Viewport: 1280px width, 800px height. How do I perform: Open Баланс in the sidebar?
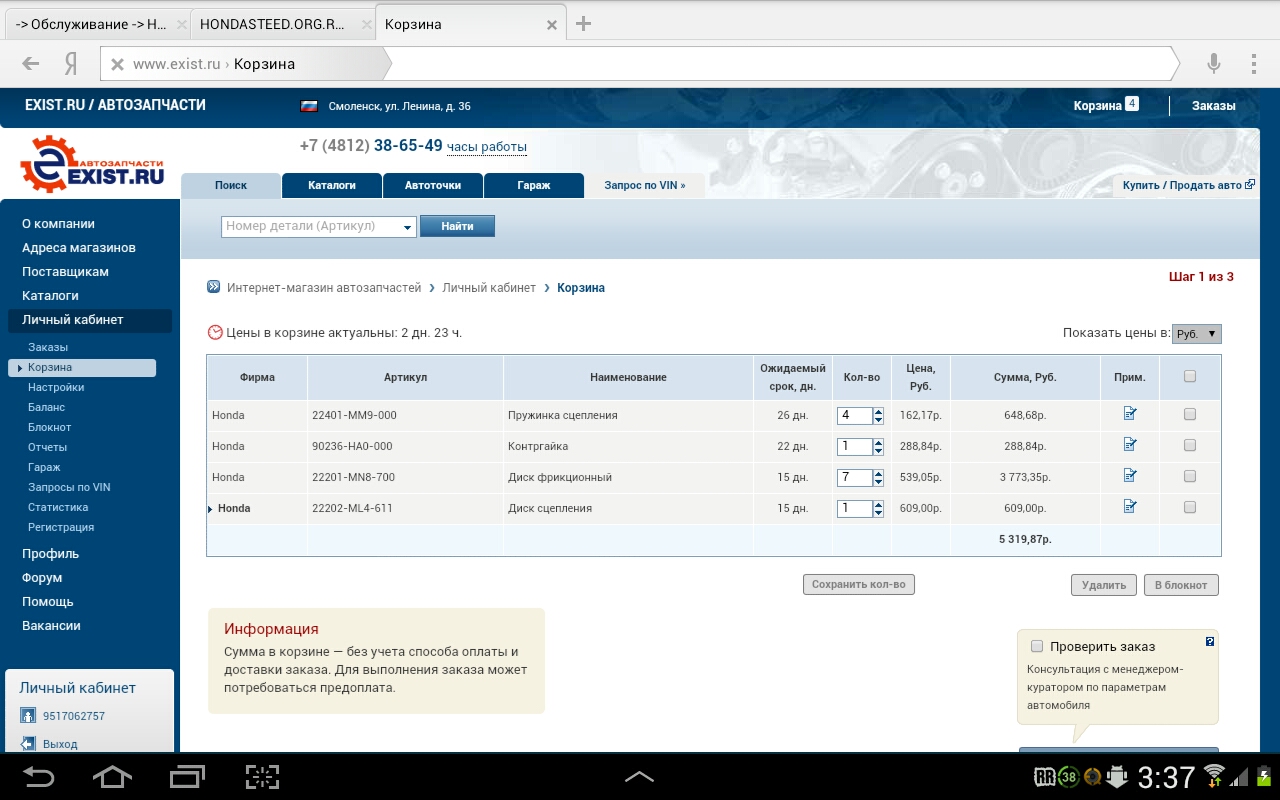pyautogui.click(x=47, y=407)
